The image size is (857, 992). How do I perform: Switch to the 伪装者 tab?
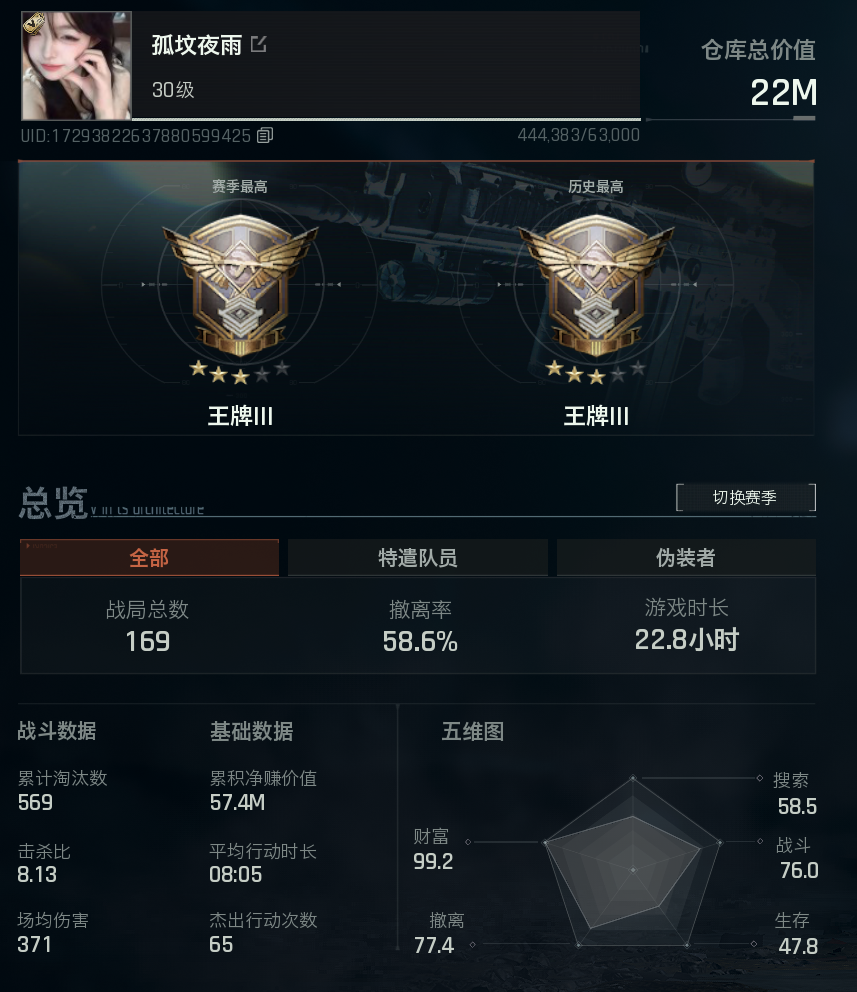(686, 557)
